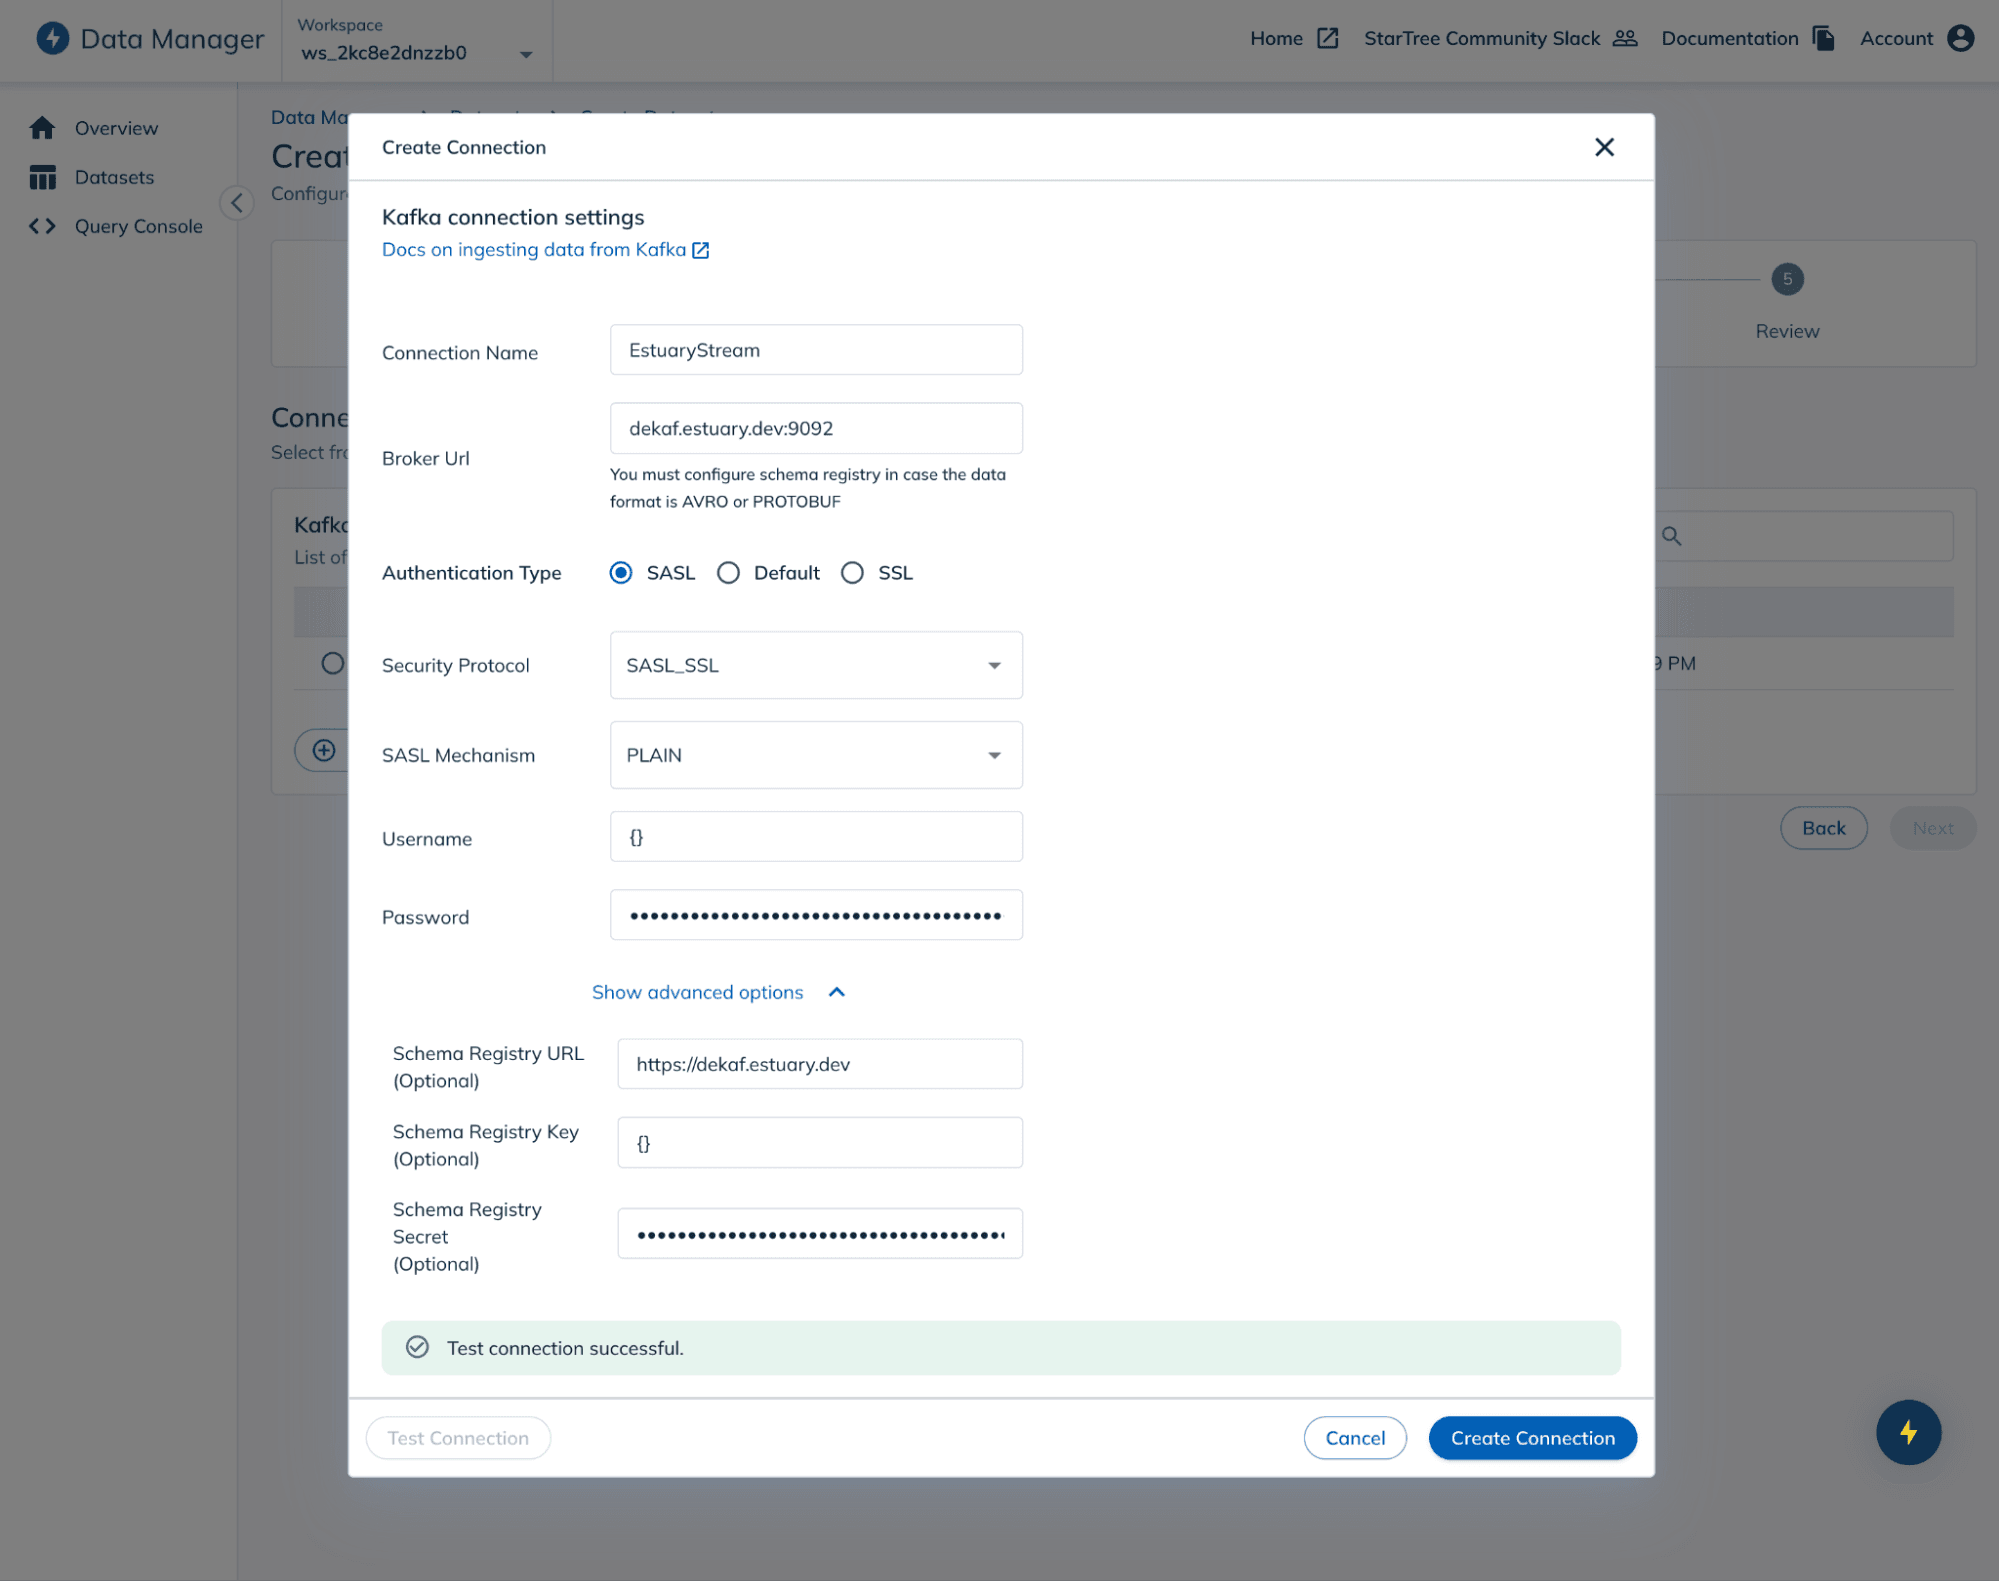1999x1582 pixels.
Task: Click the Connection Name input field
Action: point(815,349)
